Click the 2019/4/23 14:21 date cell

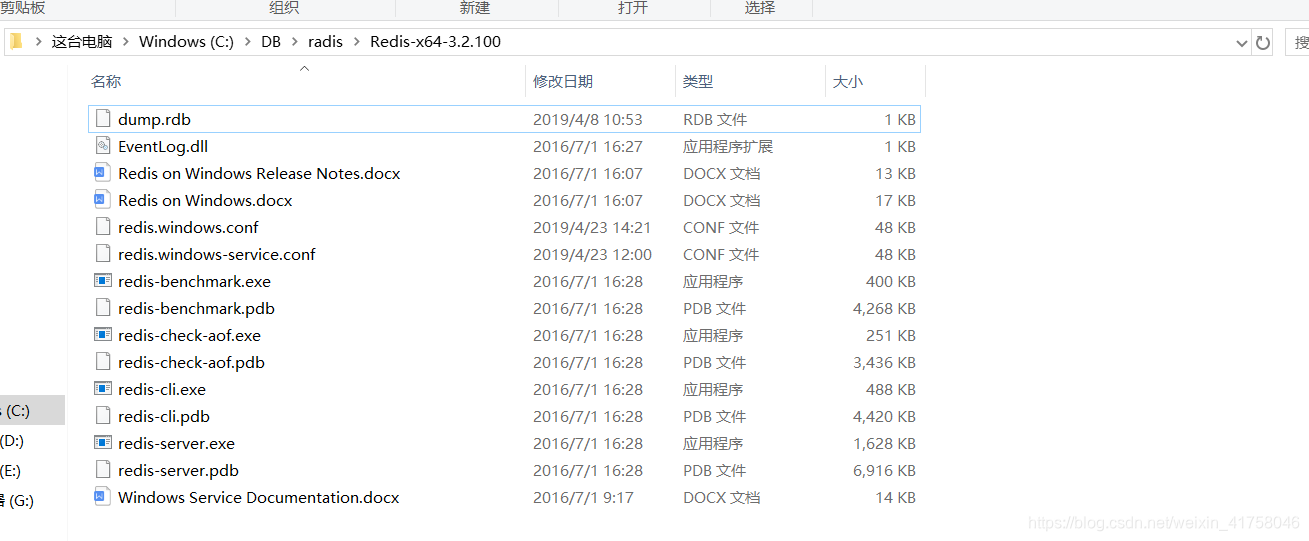[x=592, y=227]
